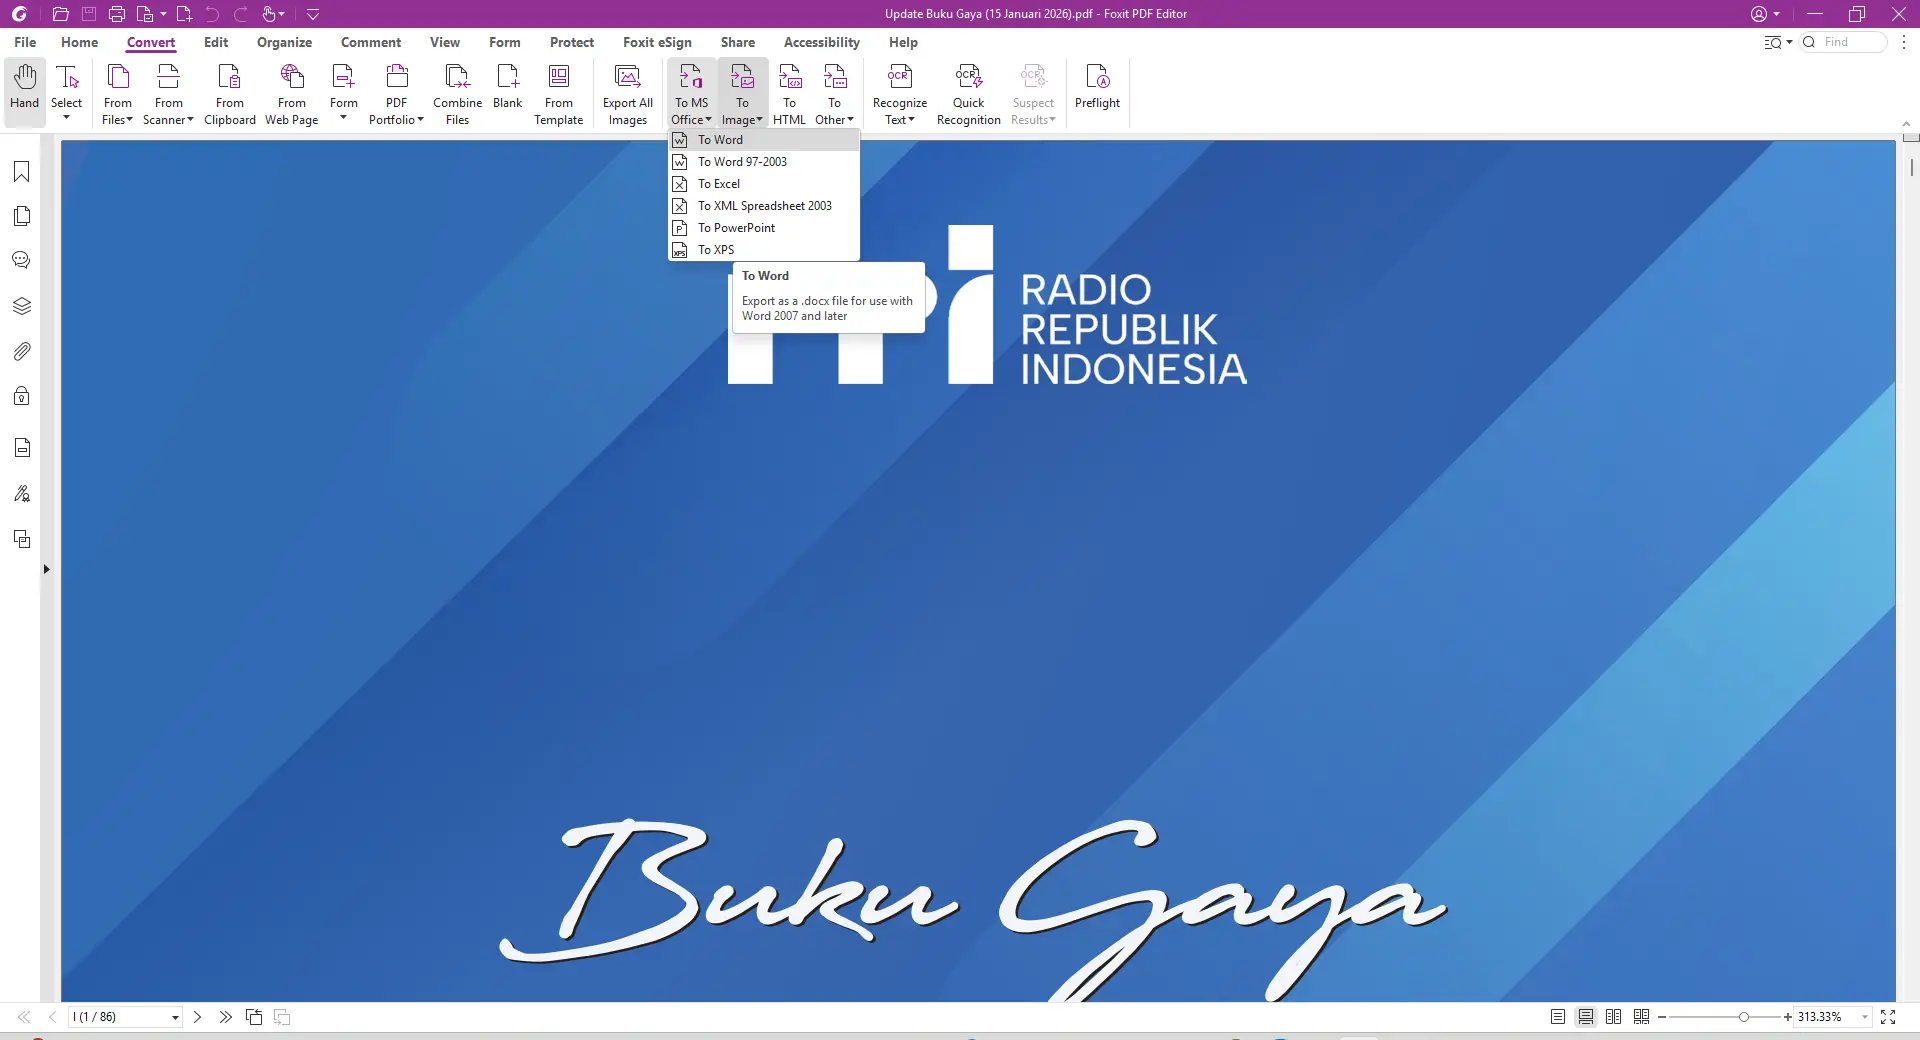Go to the next page
The height and width of the screenshot is (1040, 1920).
tap(197, 1017)
